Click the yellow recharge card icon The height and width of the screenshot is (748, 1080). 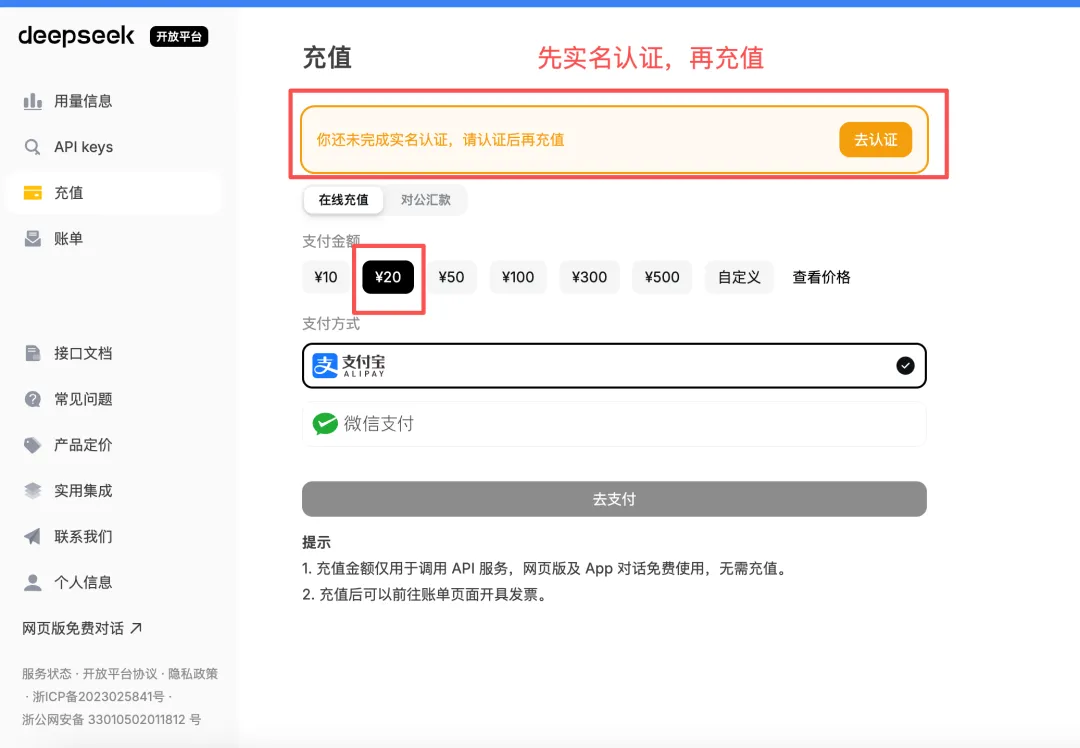click(32, 193)
